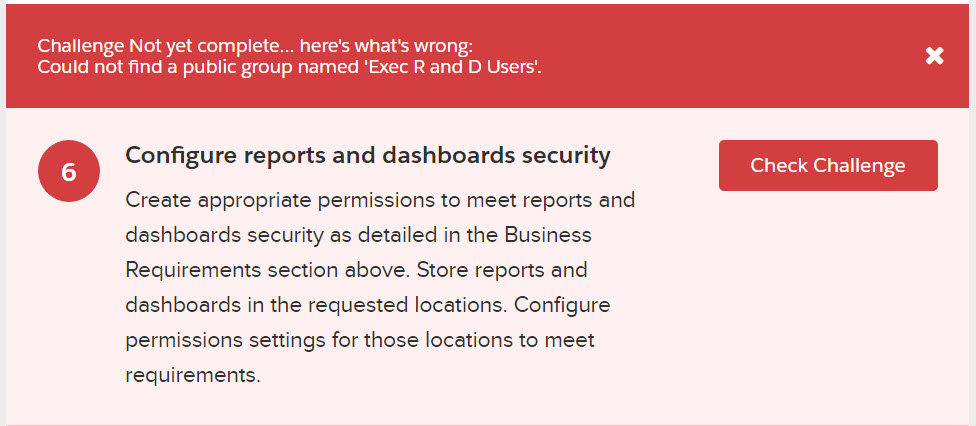Click the 'Create appropriate permissions' description line
This screenshot has width=976, height=426.
[x=380, y=200]
